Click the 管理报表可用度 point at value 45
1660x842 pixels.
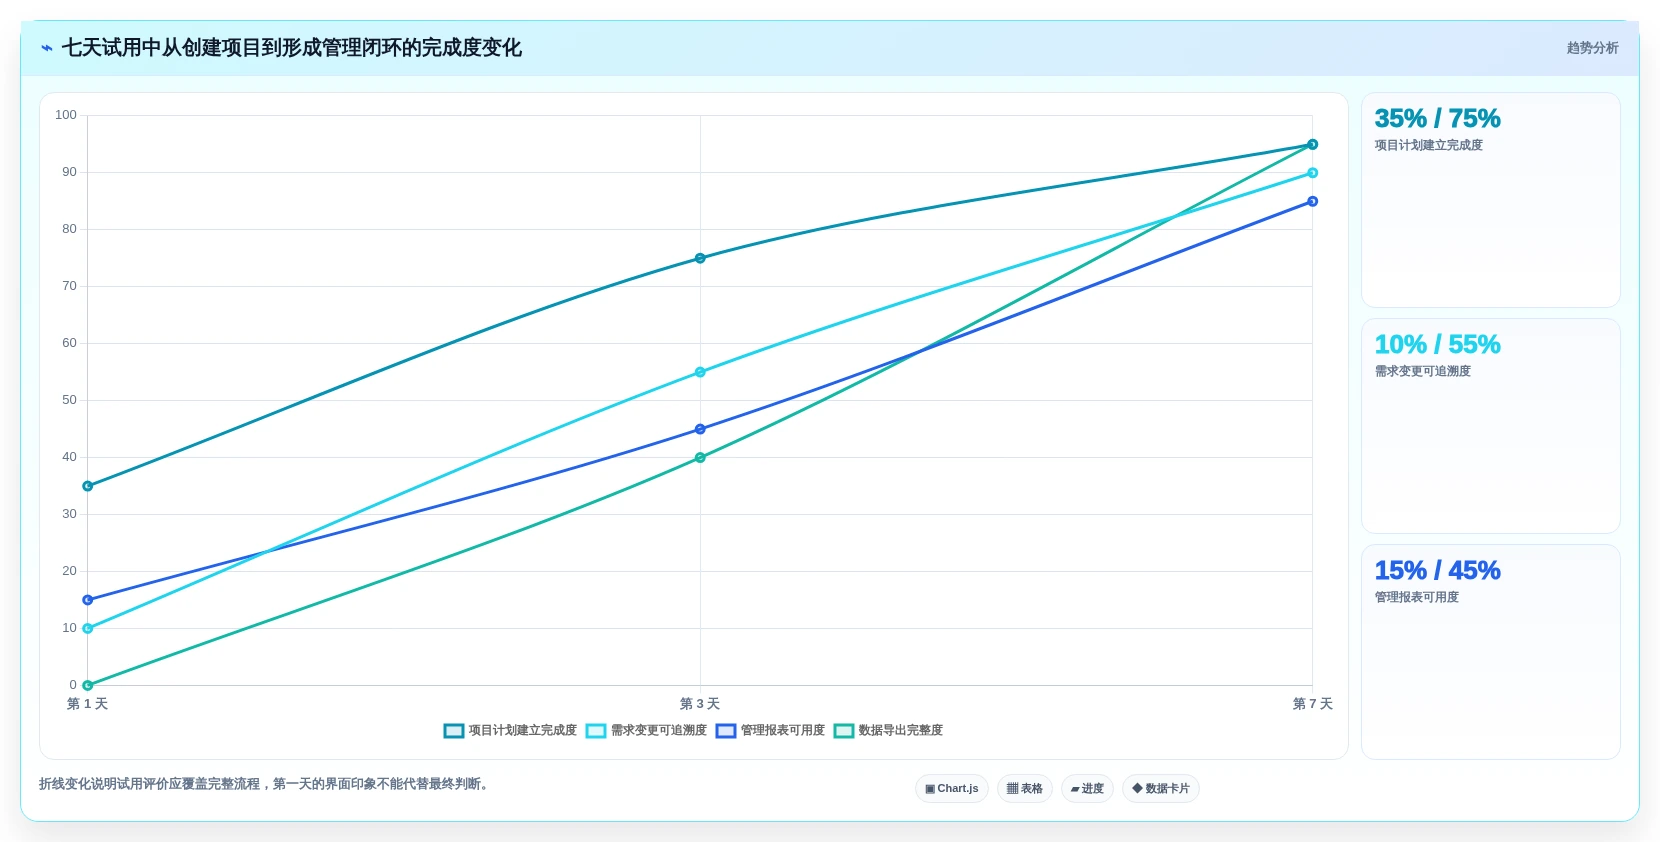[x=700, y=429]
